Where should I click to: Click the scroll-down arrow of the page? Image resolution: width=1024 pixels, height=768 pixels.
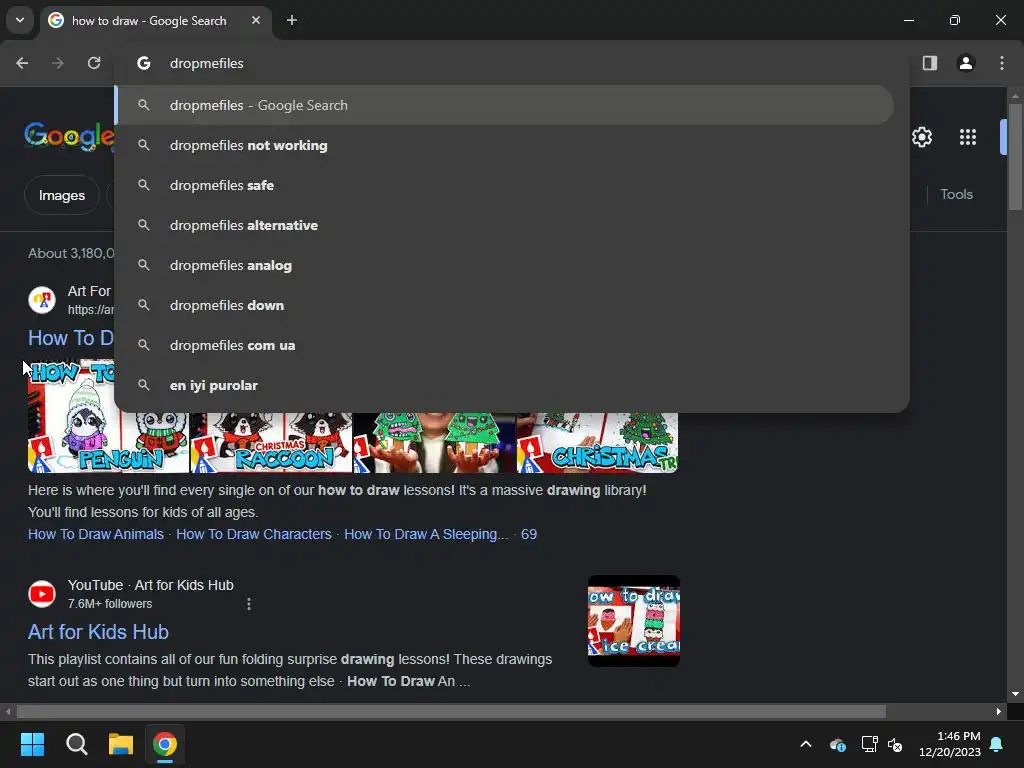pos(1014,694)
